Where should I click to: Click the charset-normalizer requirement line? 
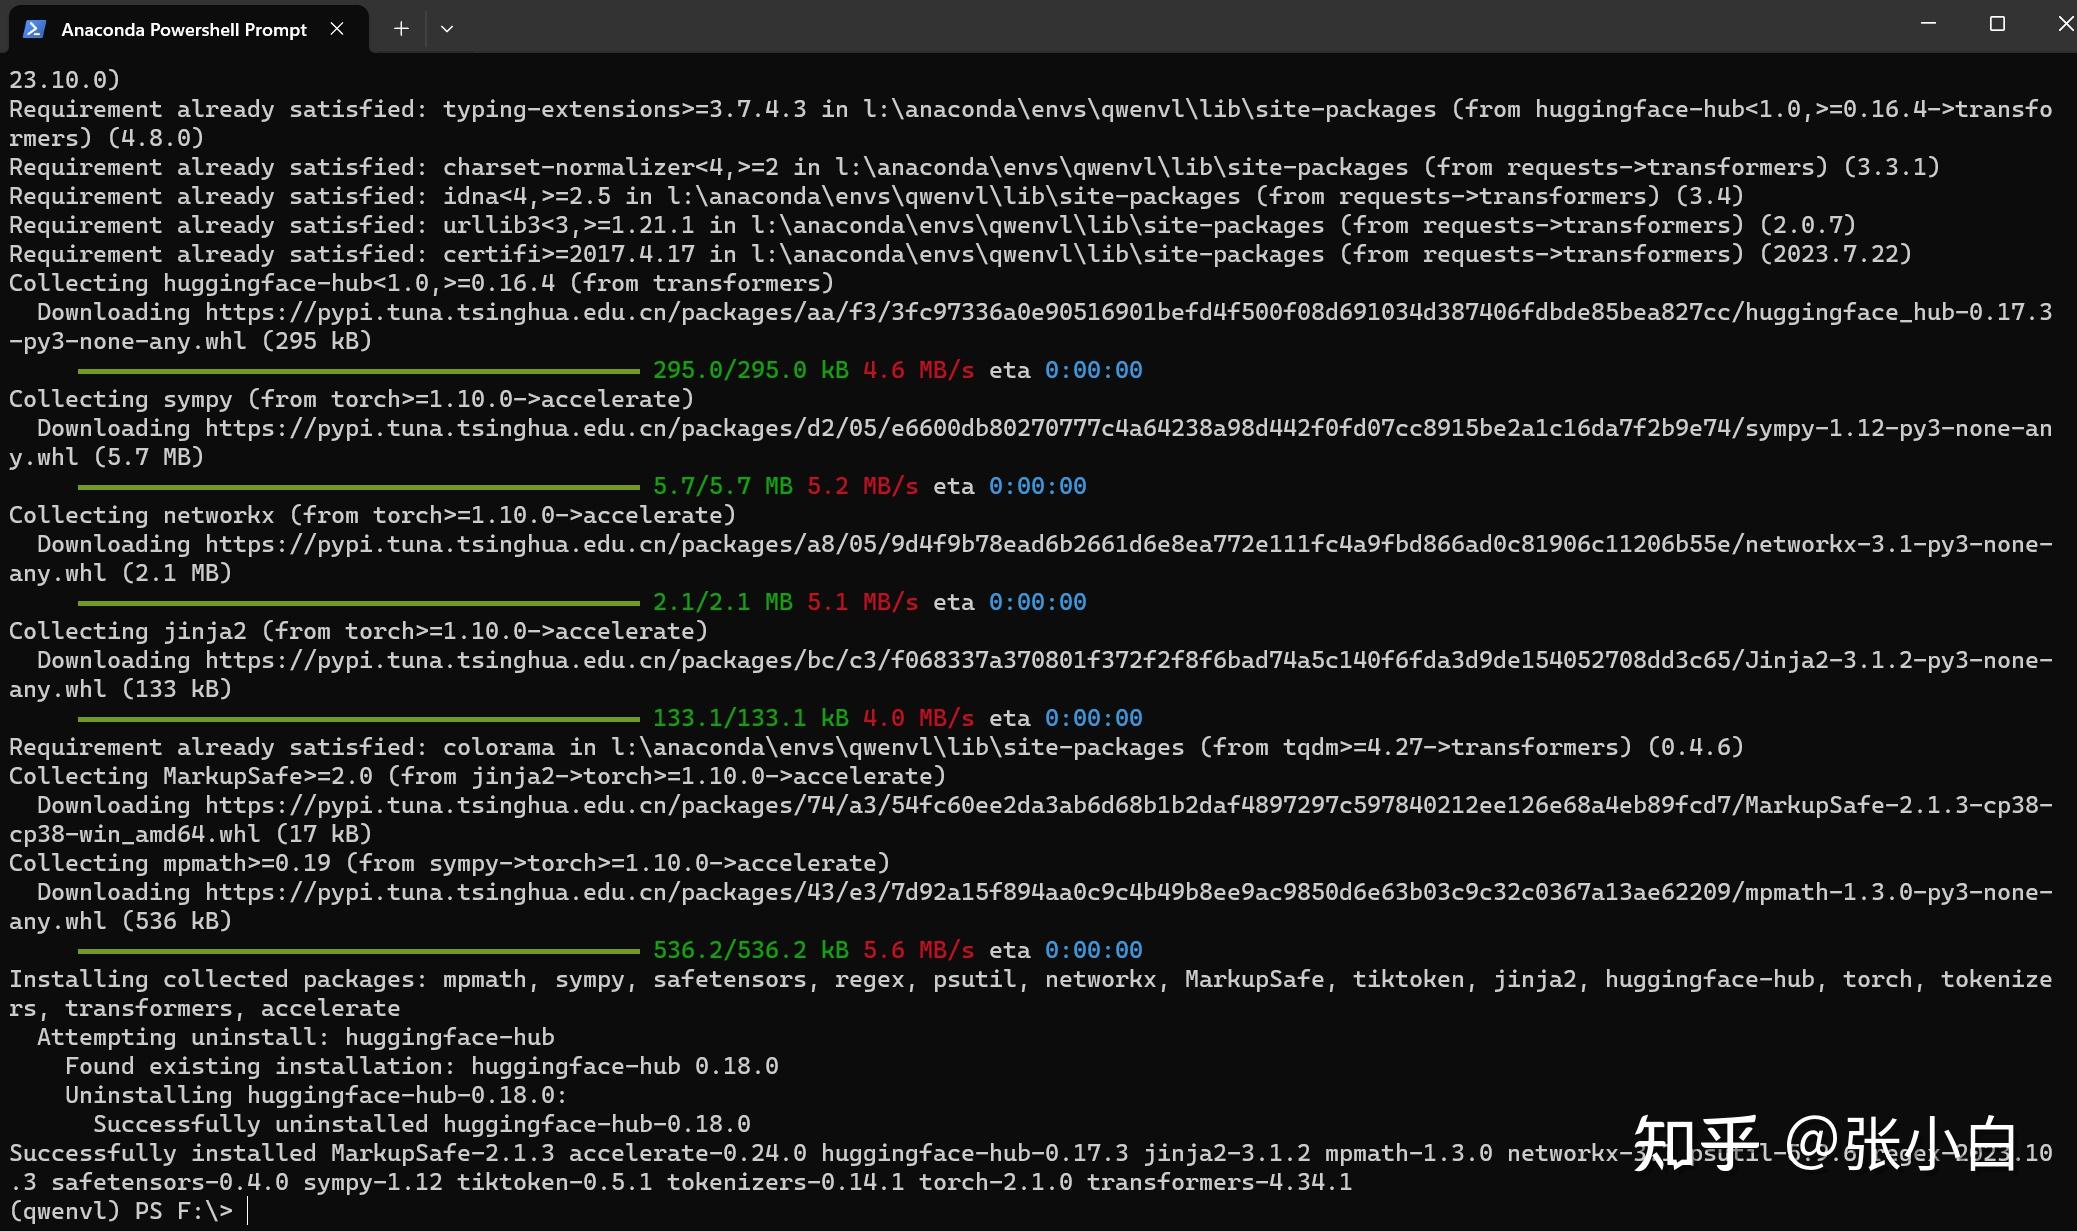point(974,168)
